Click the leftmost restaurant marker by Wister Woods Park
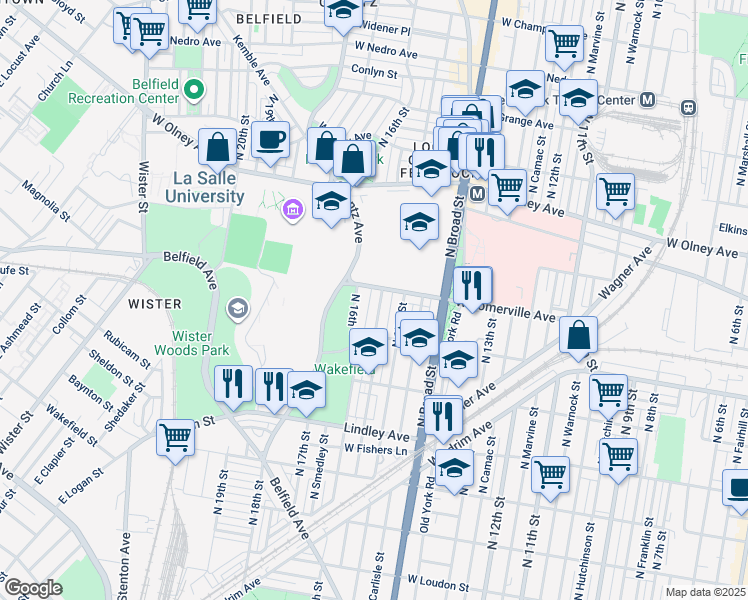748x600 pixels. pyautogui.click(x=233, y=387)
